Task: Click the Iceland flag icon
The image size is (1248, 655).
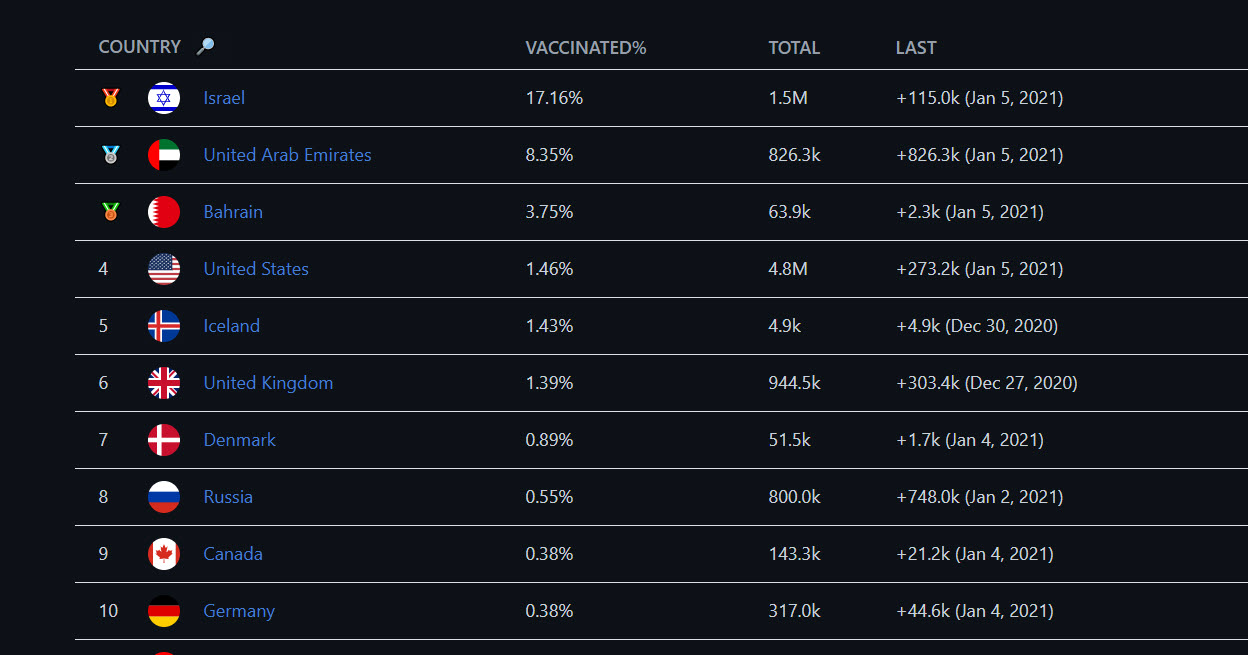Action: 164,326
